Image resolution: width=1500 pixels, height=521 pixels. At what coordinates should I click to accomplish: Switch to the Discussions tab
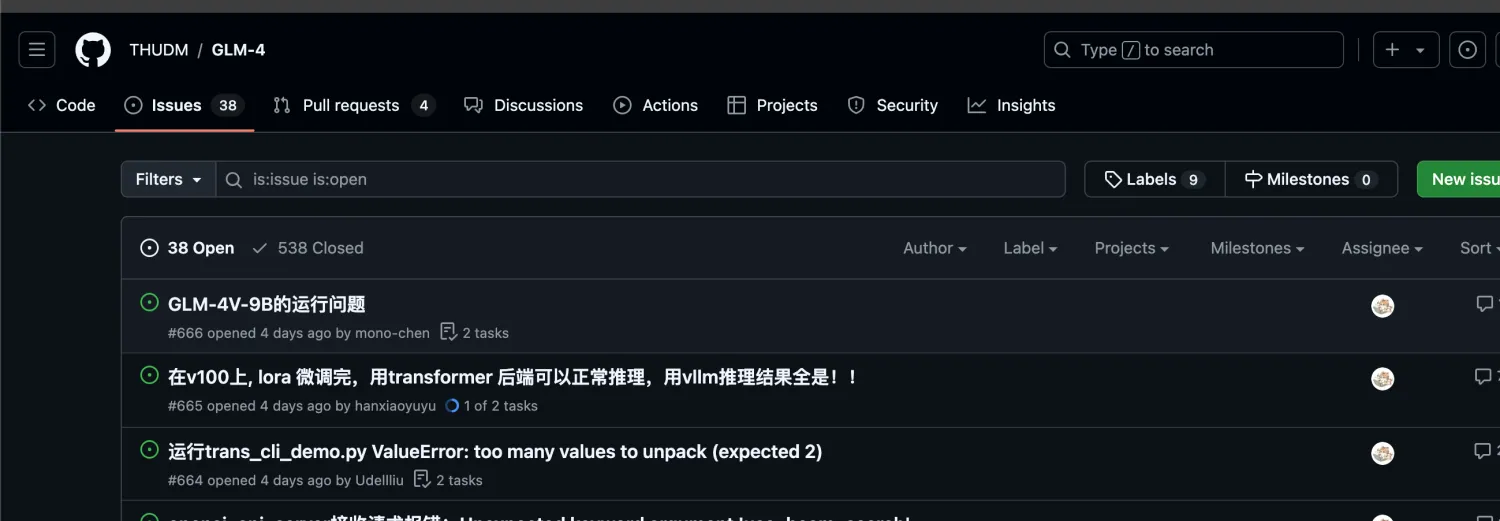tap(524, 105)
